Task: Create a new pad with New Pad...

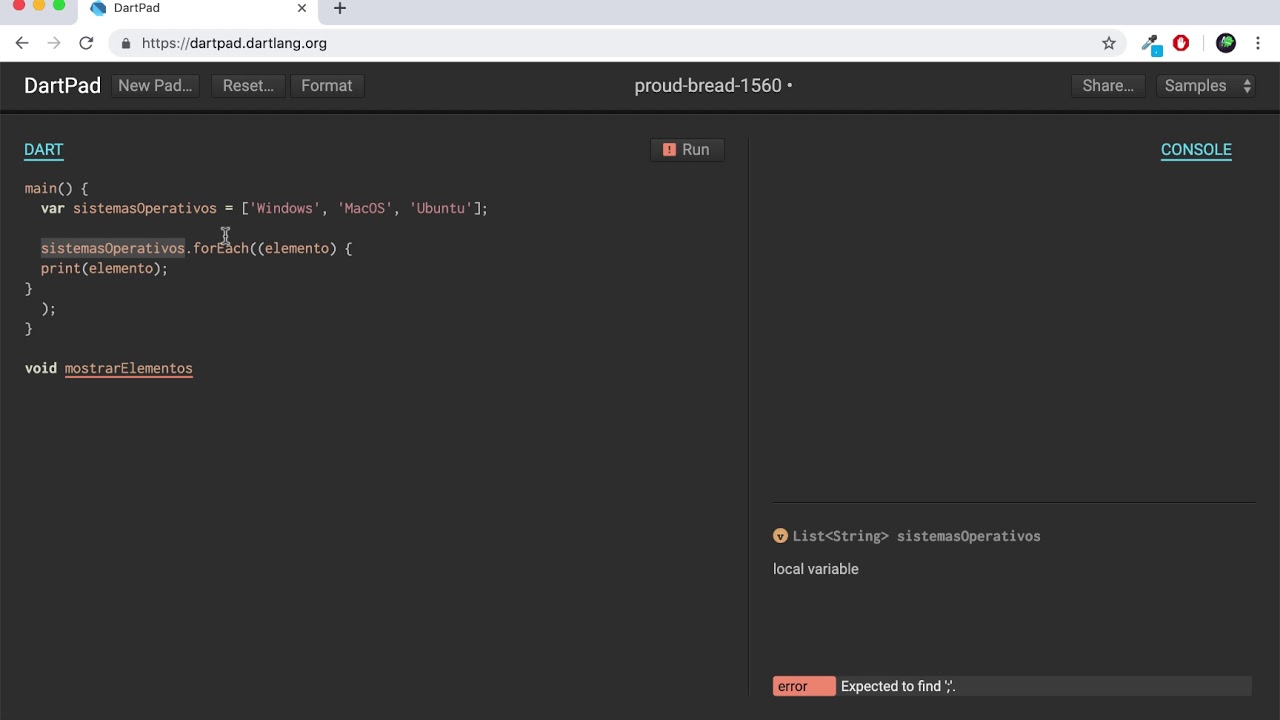Action: [x=155, y=86]
